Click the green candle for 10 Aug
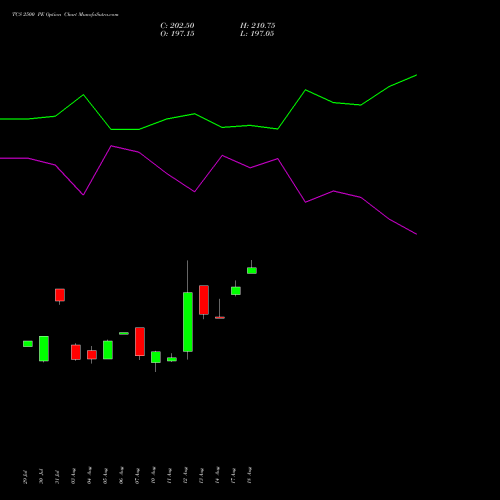The image size is (500, 500). coord(156,357)
